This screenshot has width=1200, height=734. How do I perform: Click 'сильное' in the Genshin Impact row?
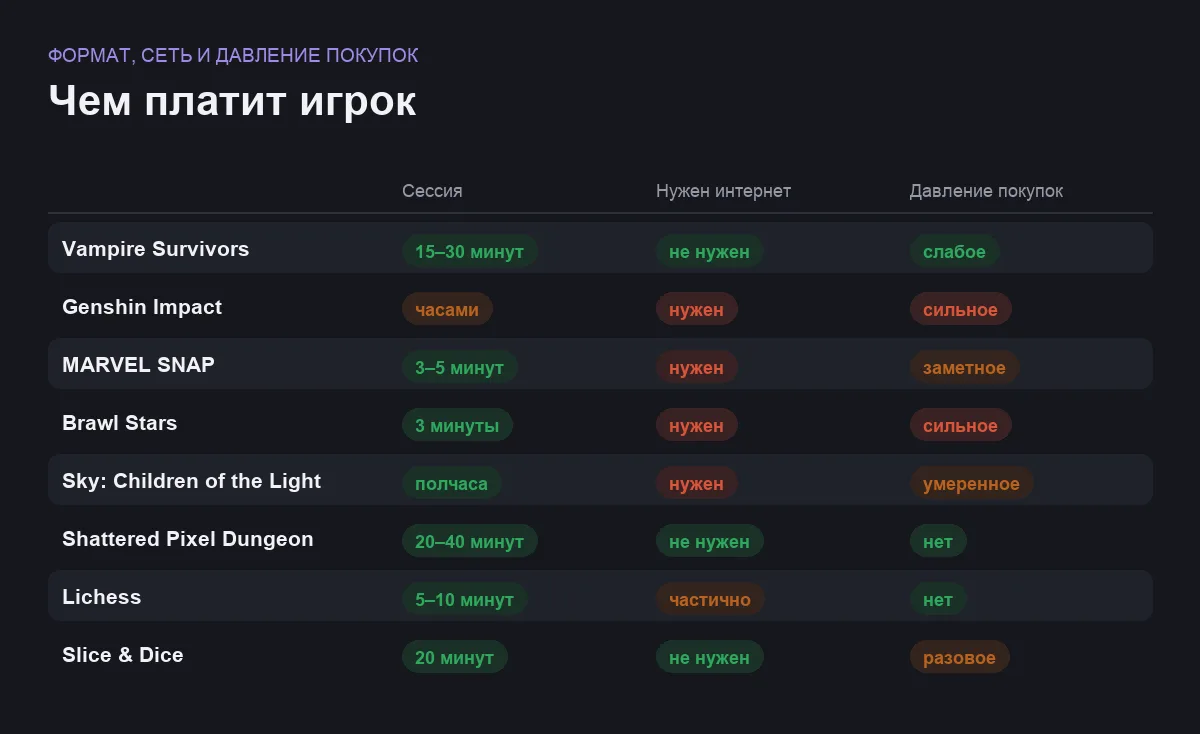coord(961,309)
